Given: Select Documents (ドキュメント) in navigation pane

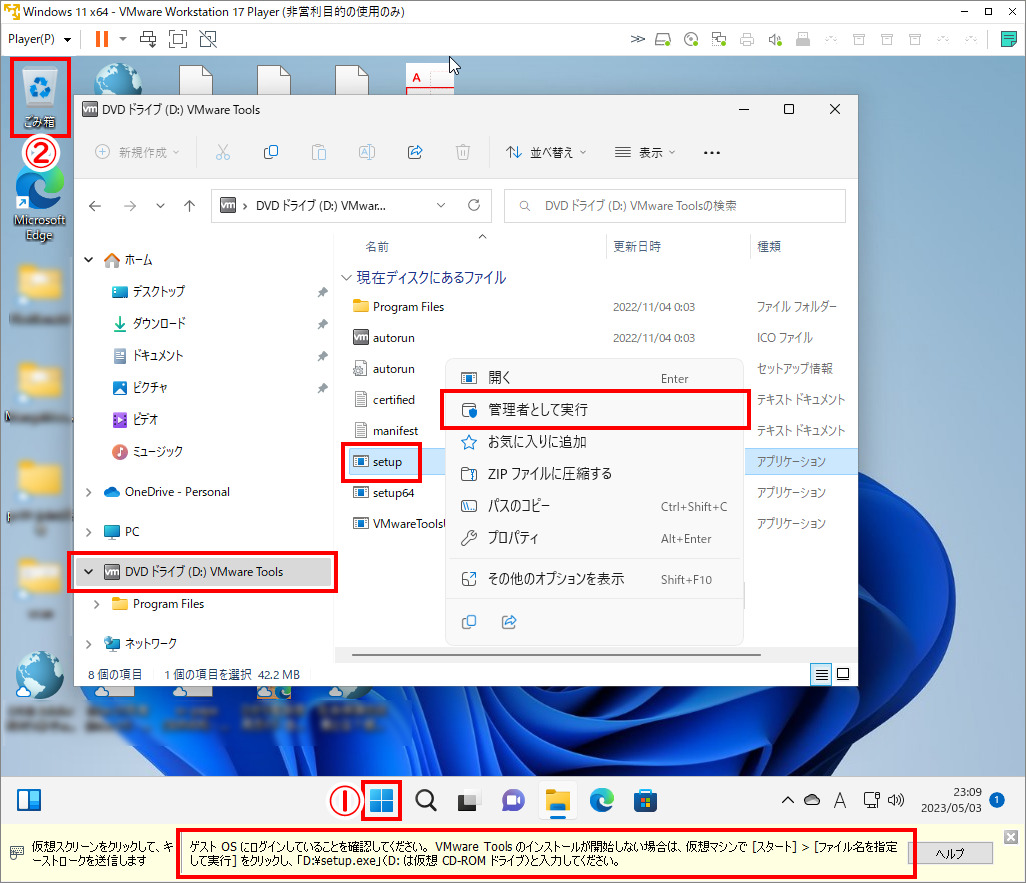Looking at the screenshot, I should pyautogui.click(x=158, y=356).
